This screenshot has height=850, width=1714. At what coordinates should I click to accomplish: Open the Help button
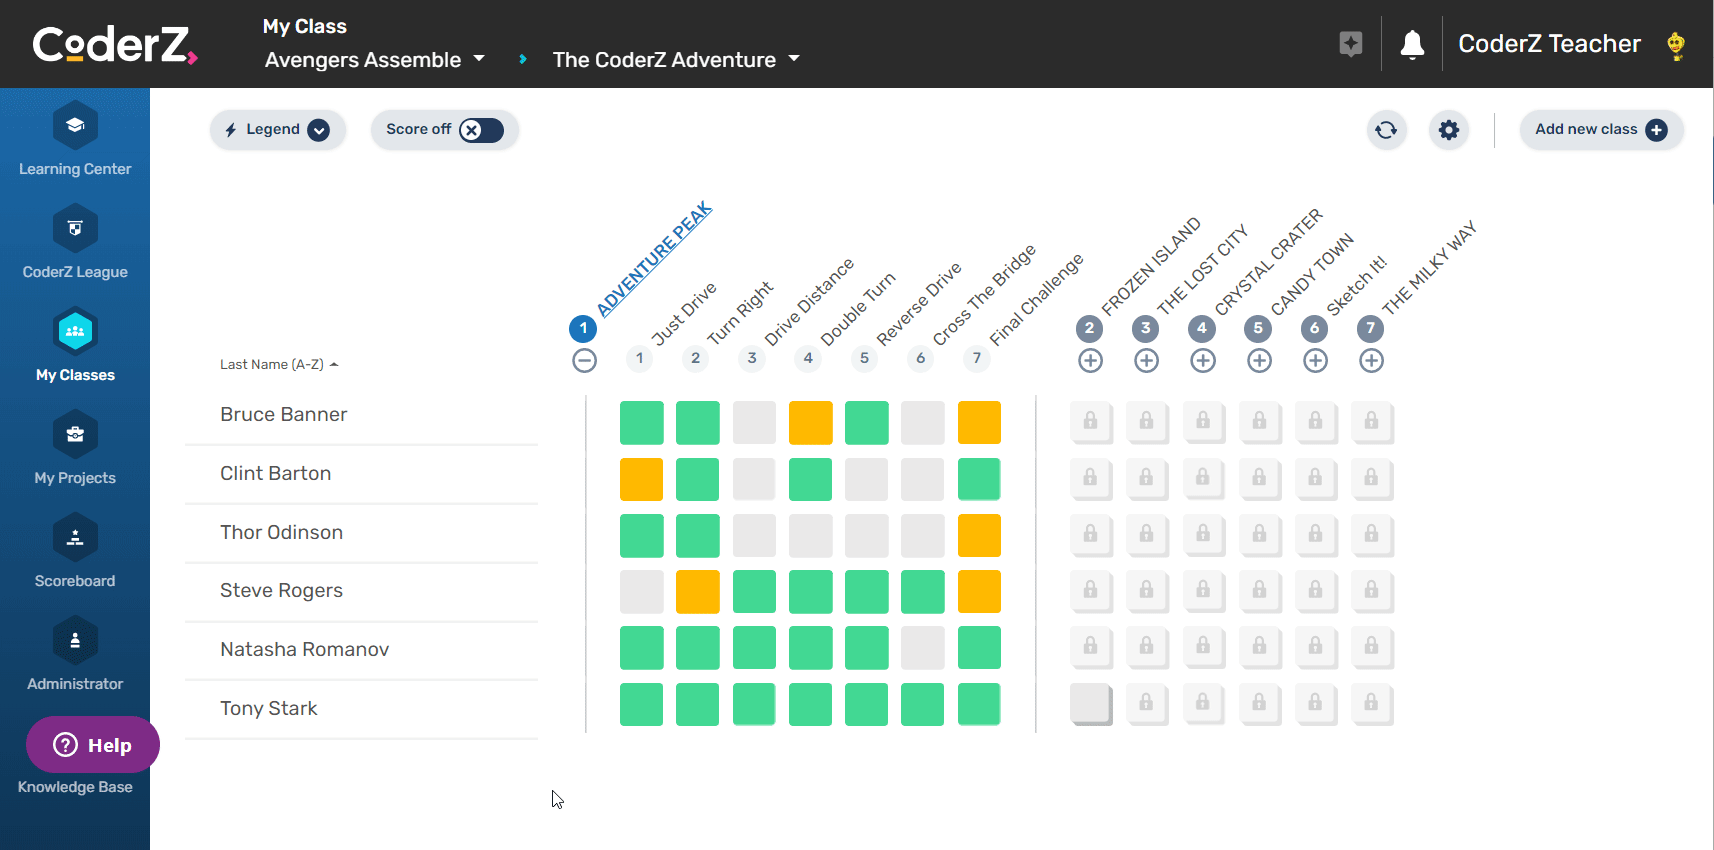click(93, 745)
